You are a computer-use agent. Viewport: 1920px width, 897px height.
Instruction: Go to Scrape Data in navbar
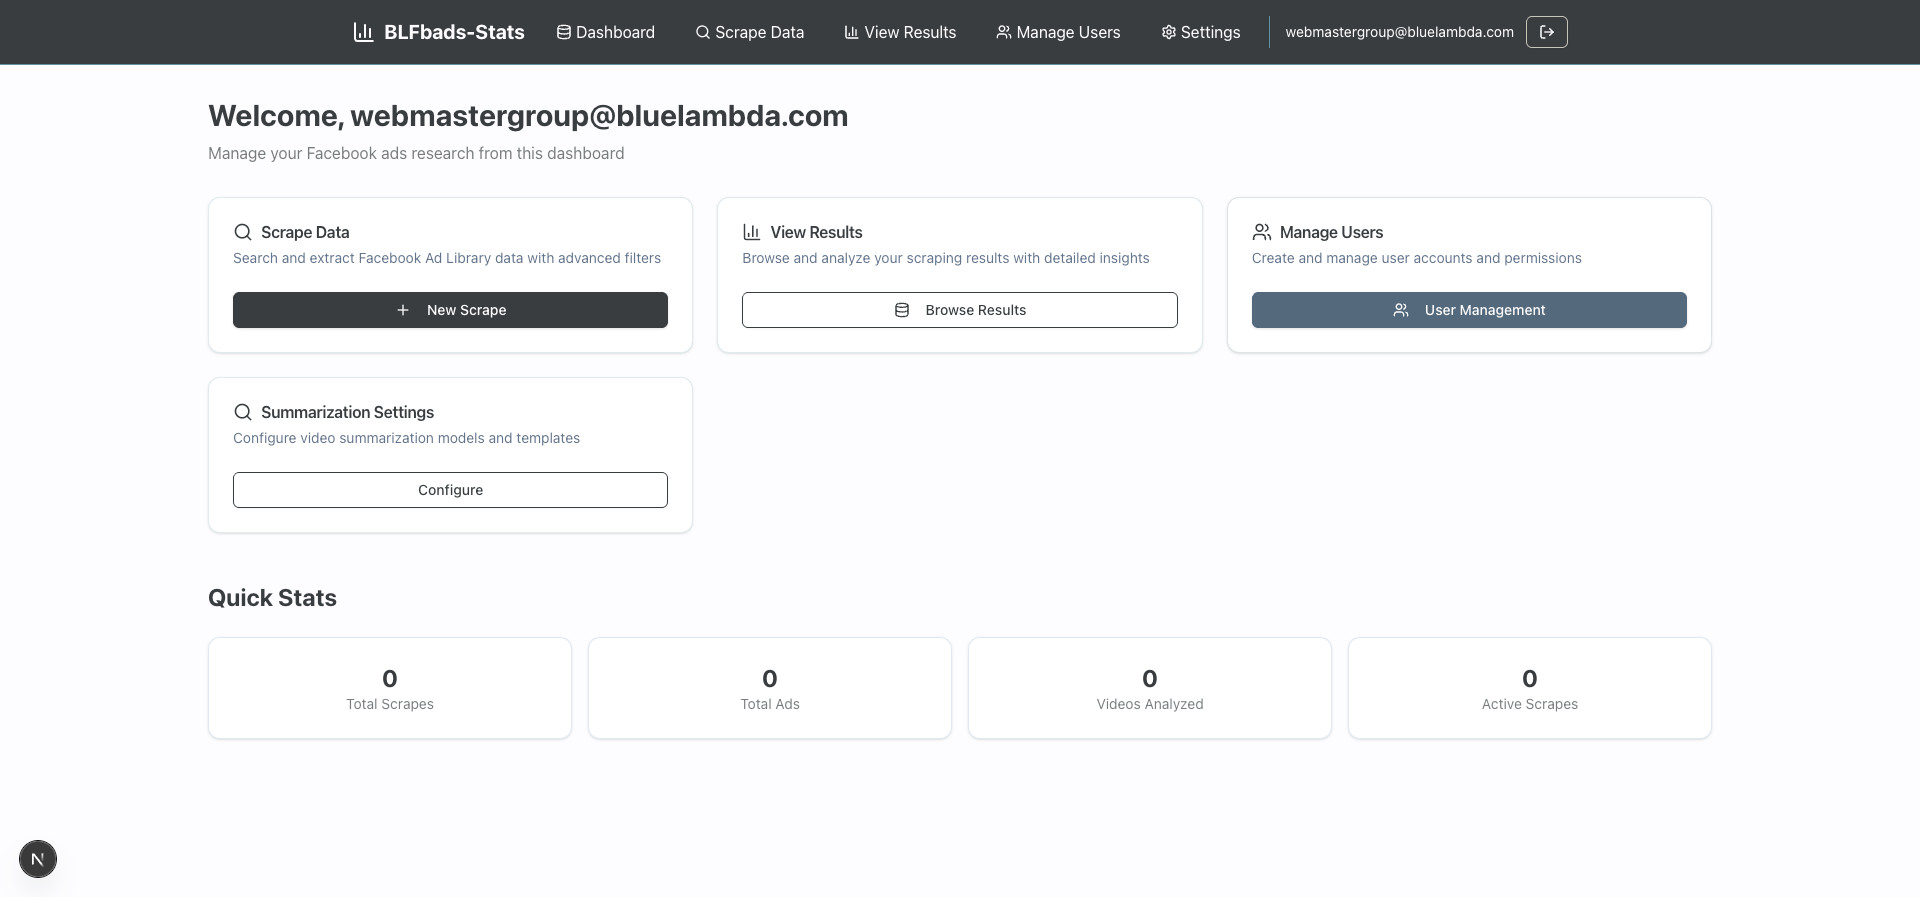pos(750,32)
